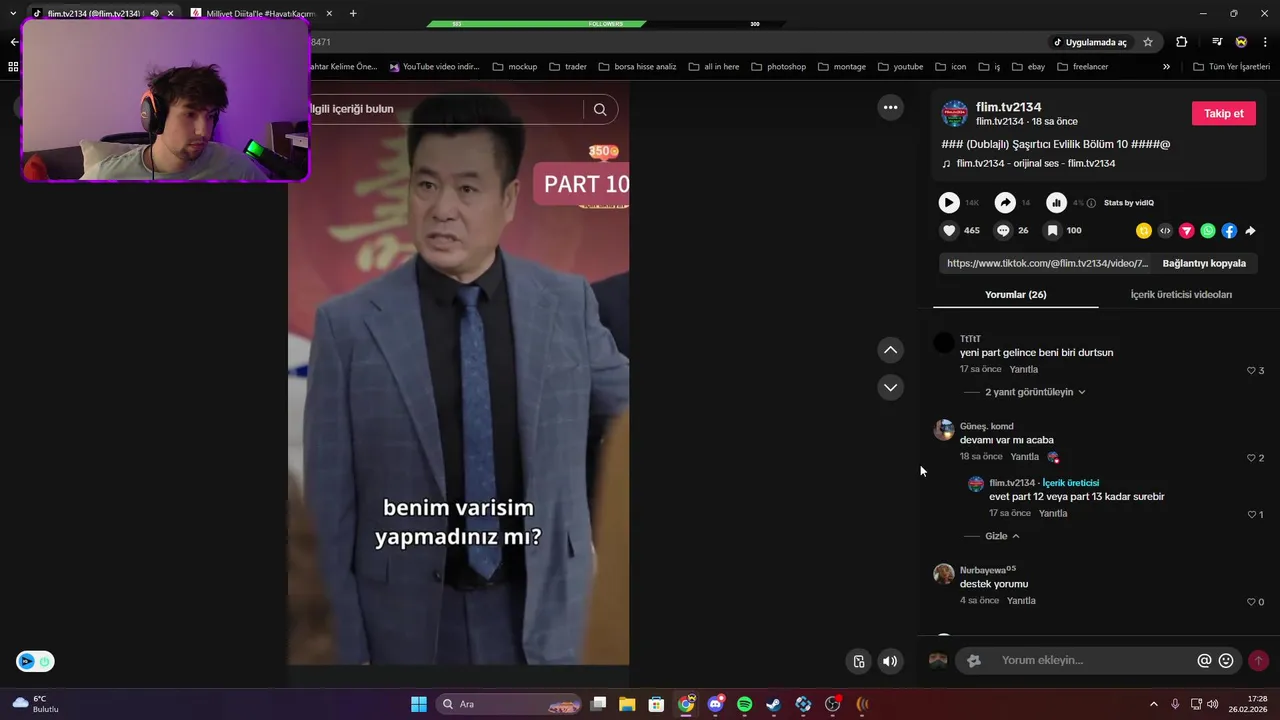Open more share options arrow

(x=1250, y=231)
